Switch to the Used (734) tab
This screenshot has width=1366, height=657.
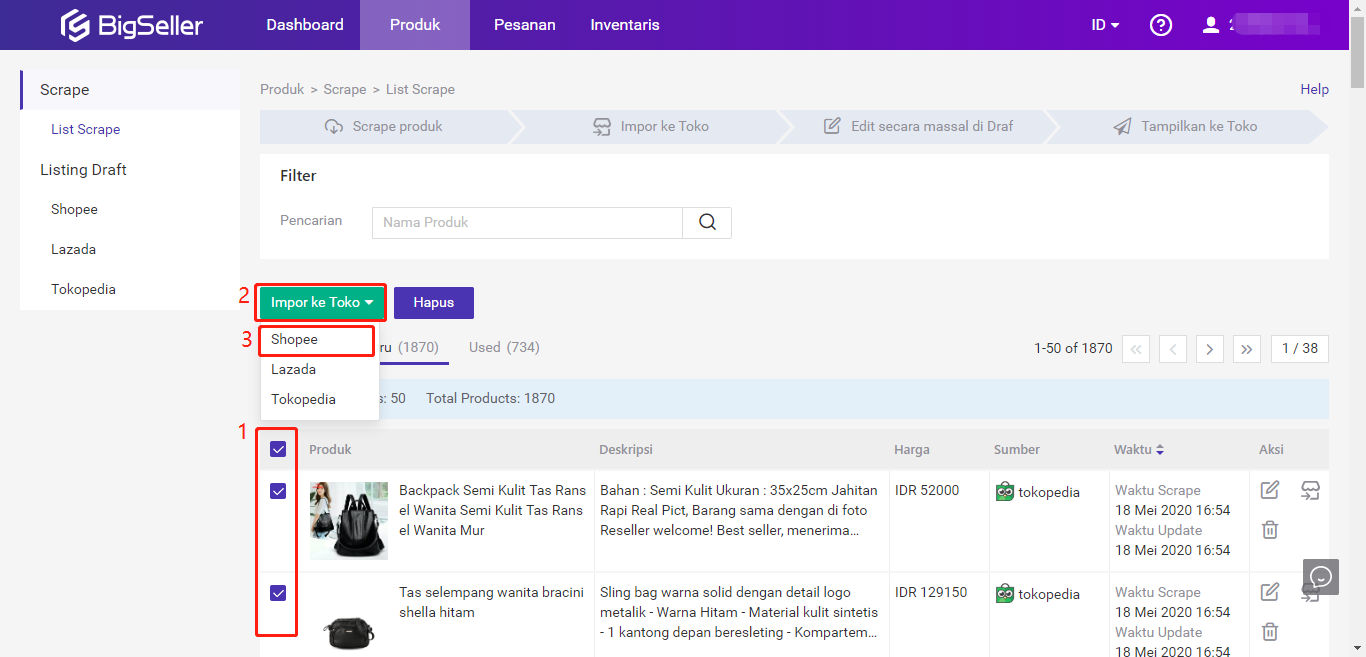(x=504, y=347)
